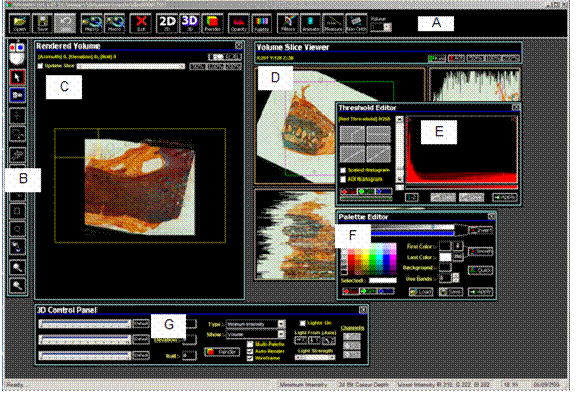
Task: Open the Palette rainbow bars icon
Action: 261,23
